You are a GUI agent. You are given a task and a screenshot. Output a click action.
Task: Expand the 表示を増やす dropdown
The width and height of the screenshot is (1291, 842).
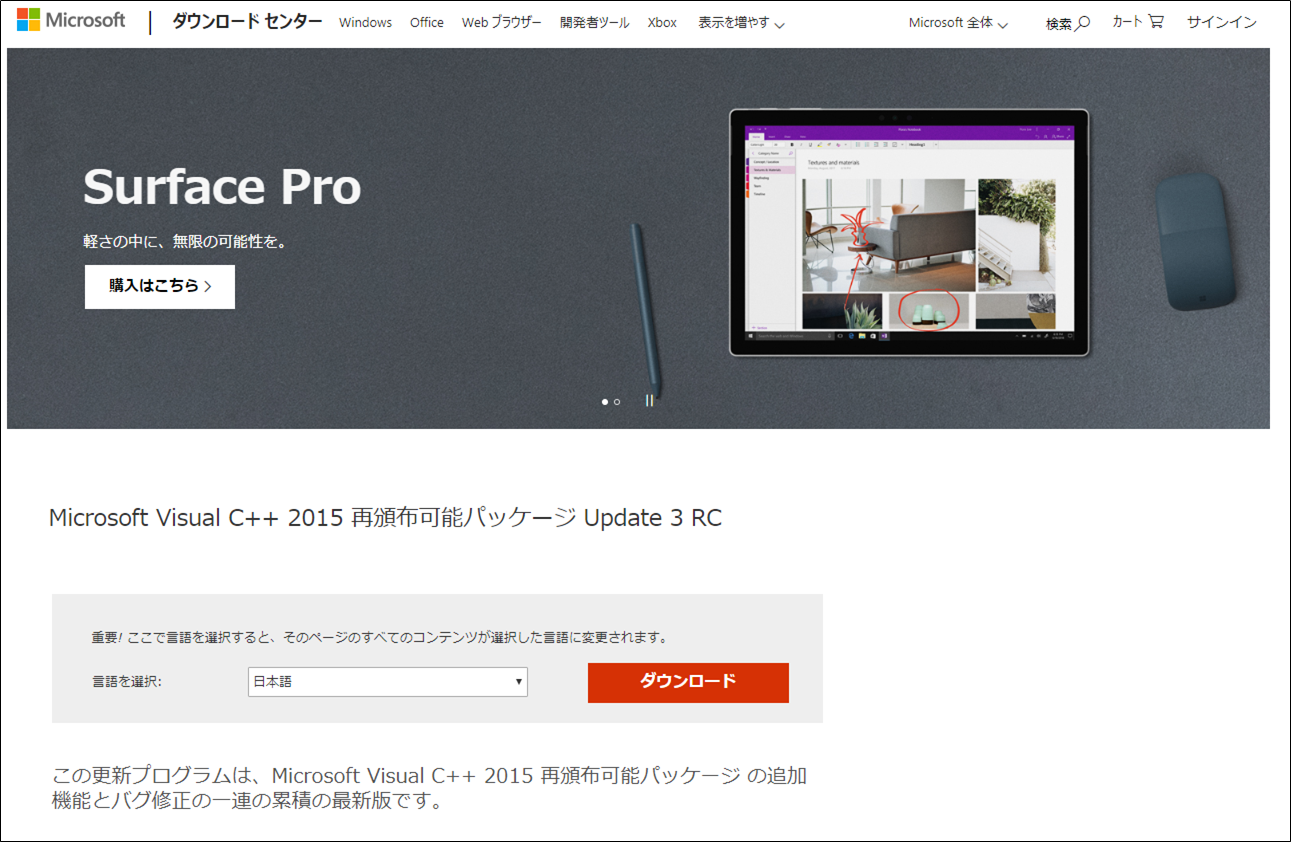click(x=741, y=23)
